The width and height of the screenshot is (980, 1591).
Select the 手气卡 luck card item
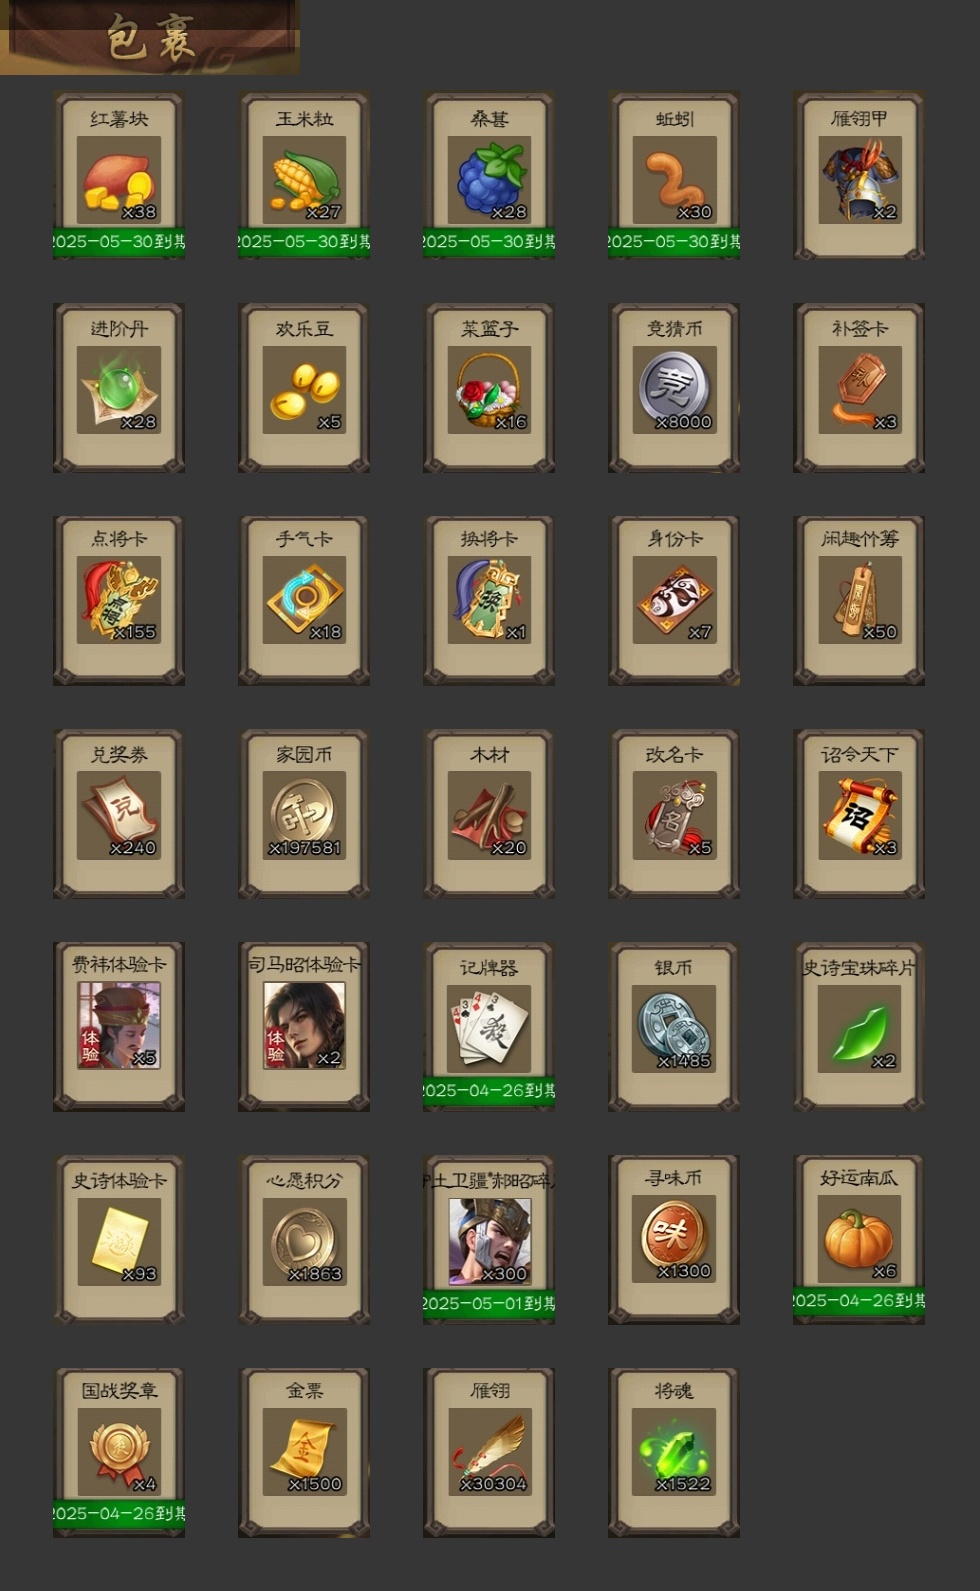304,600
